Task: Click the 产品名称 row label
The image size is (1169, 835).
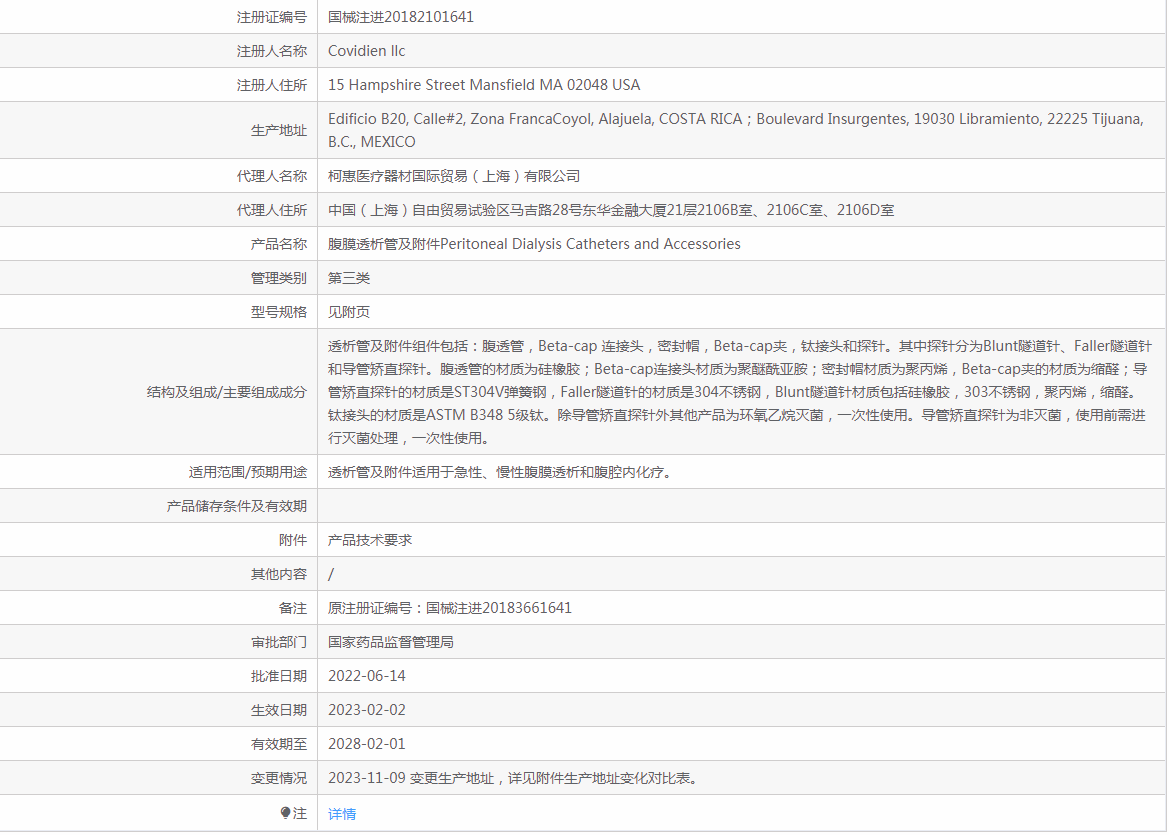Action: [x=279, y=244]
